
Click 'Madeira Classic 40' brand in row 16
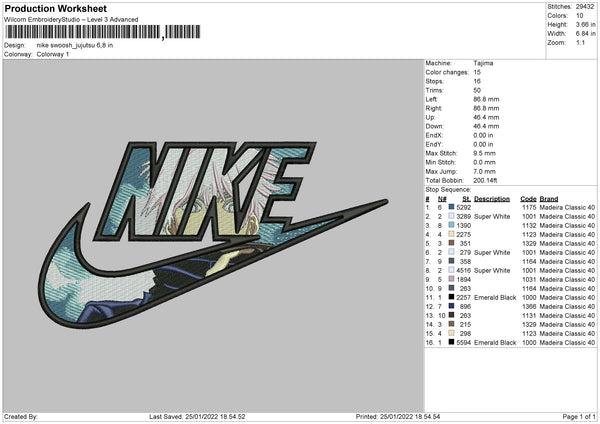[567, 342]
